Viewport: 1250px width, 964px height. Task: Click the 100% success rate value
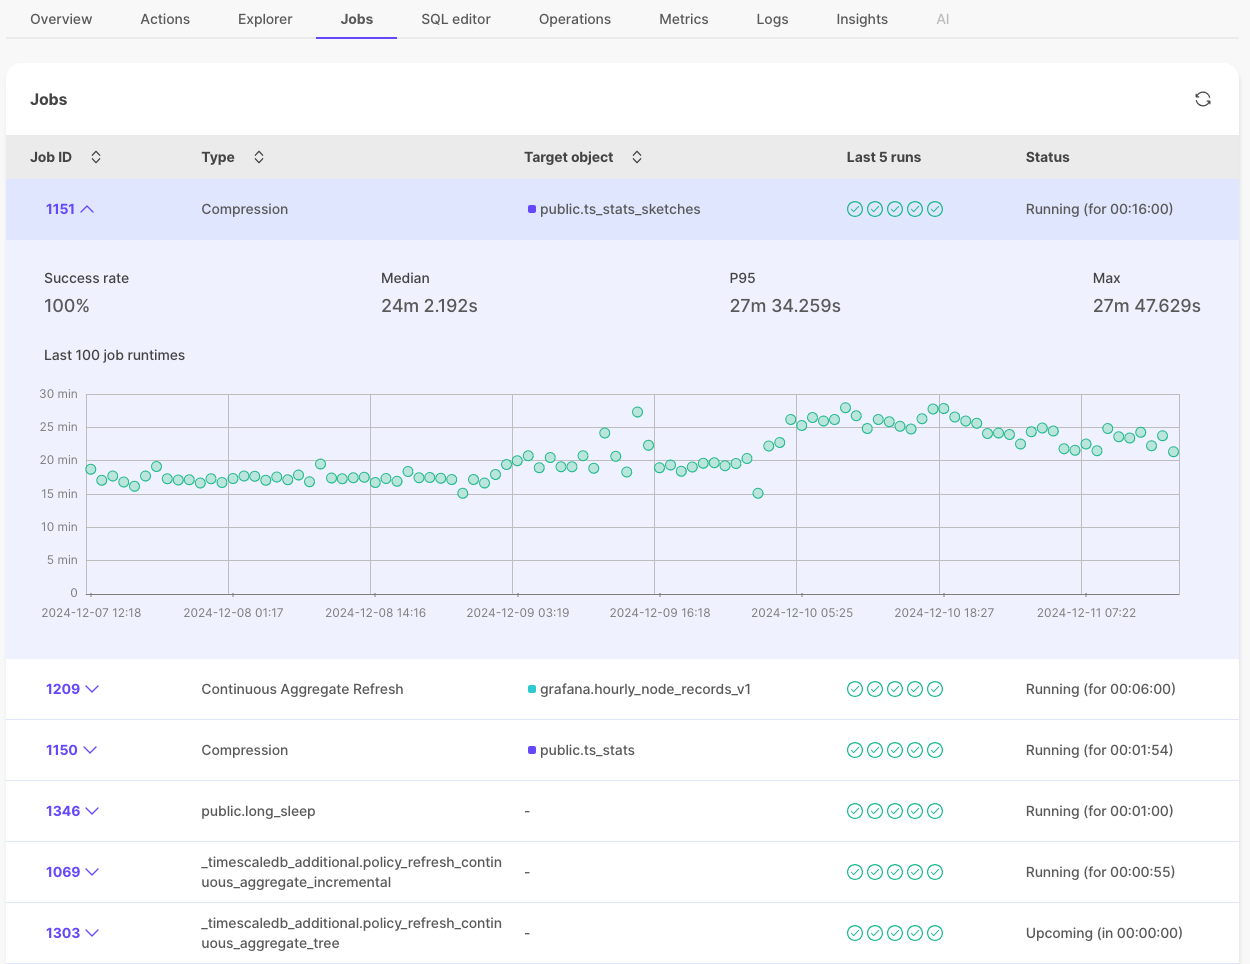67,306
